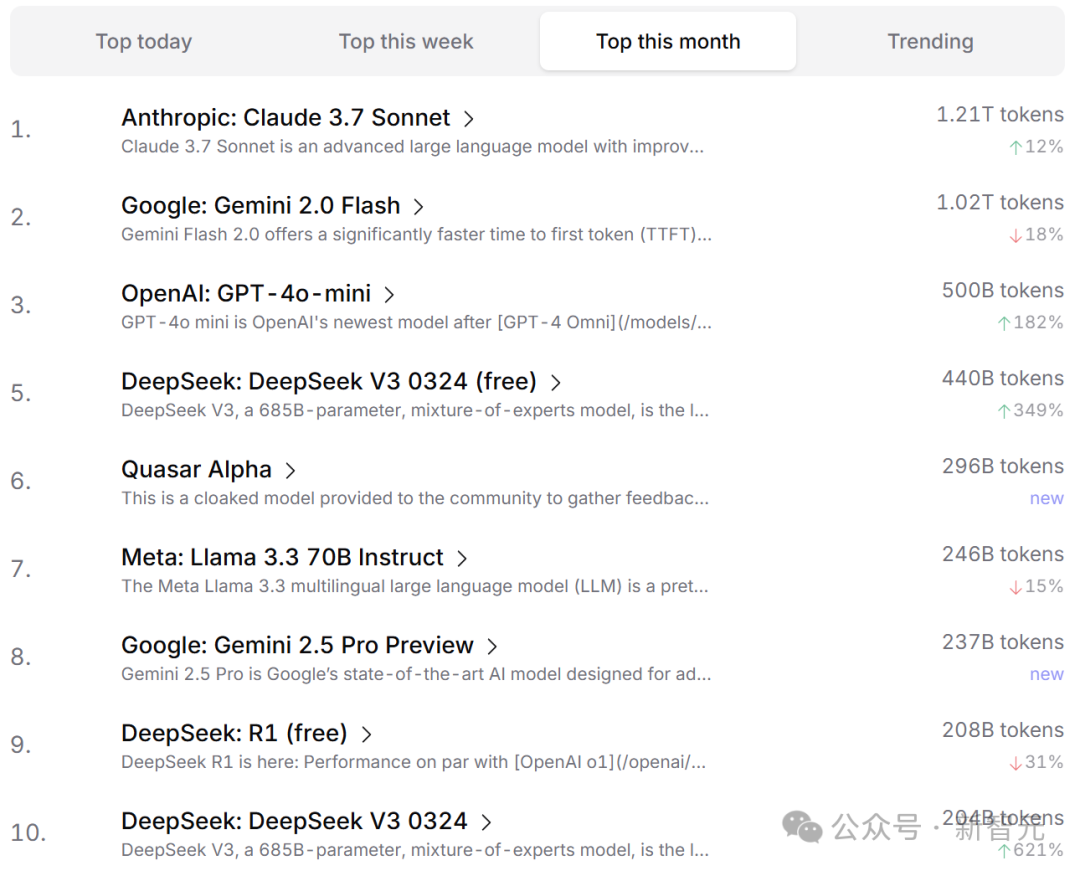The image size is (1080, 871).
Task: Select the Top this week tab
Action: click(x=406, y=42)
